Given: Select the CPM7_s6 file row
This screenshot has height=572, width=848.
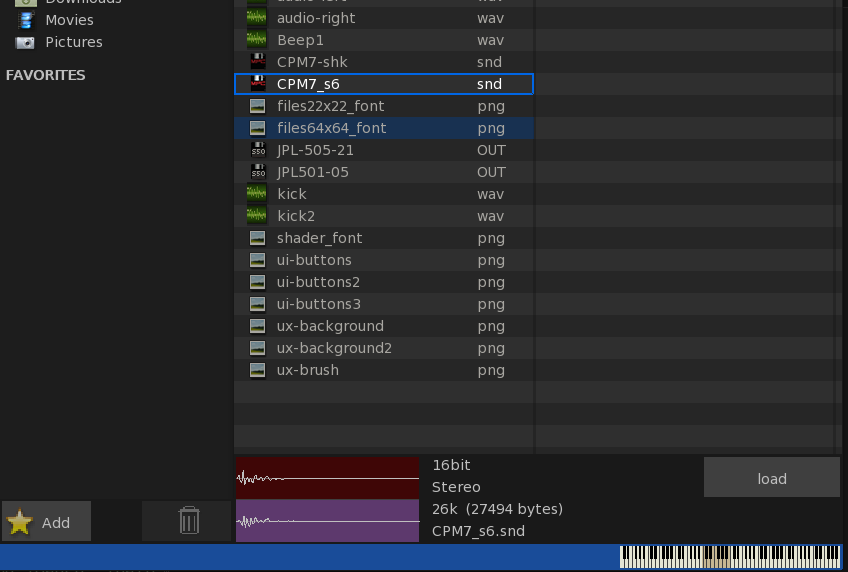Looking at the screenshot, I should (x=383, y=84).
